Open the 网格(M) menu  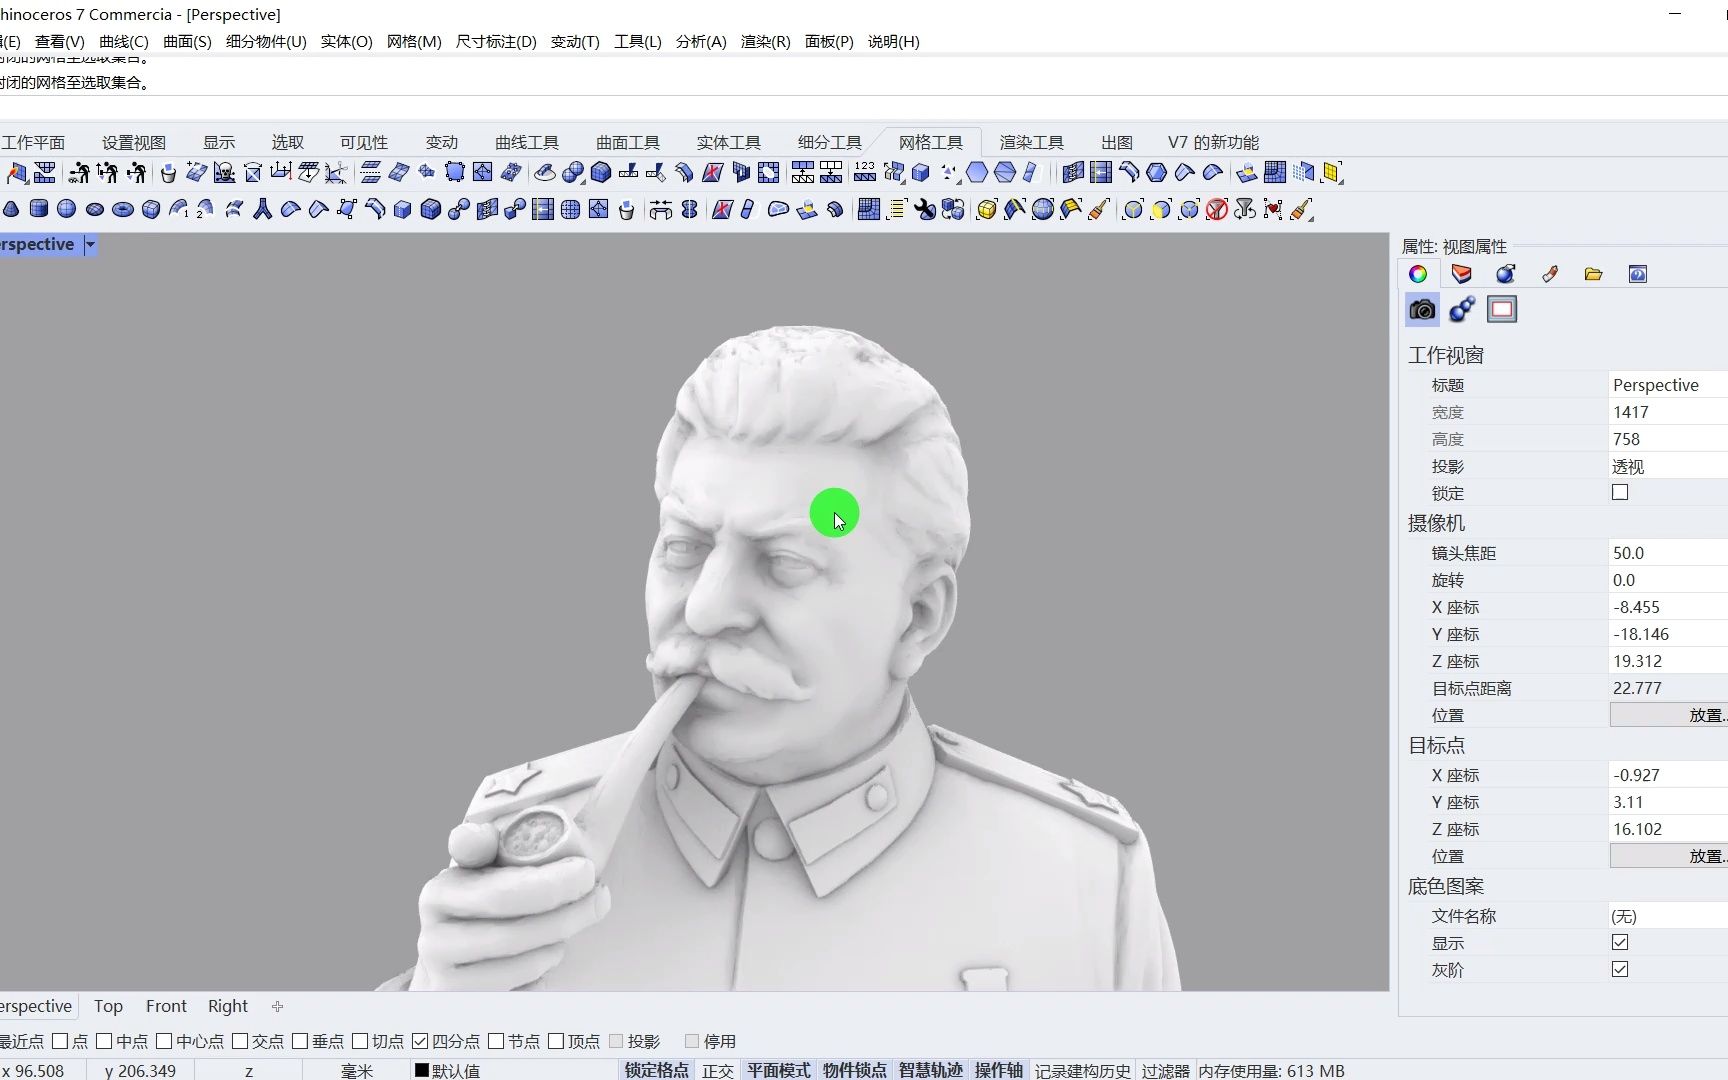(x=413, y=41)
